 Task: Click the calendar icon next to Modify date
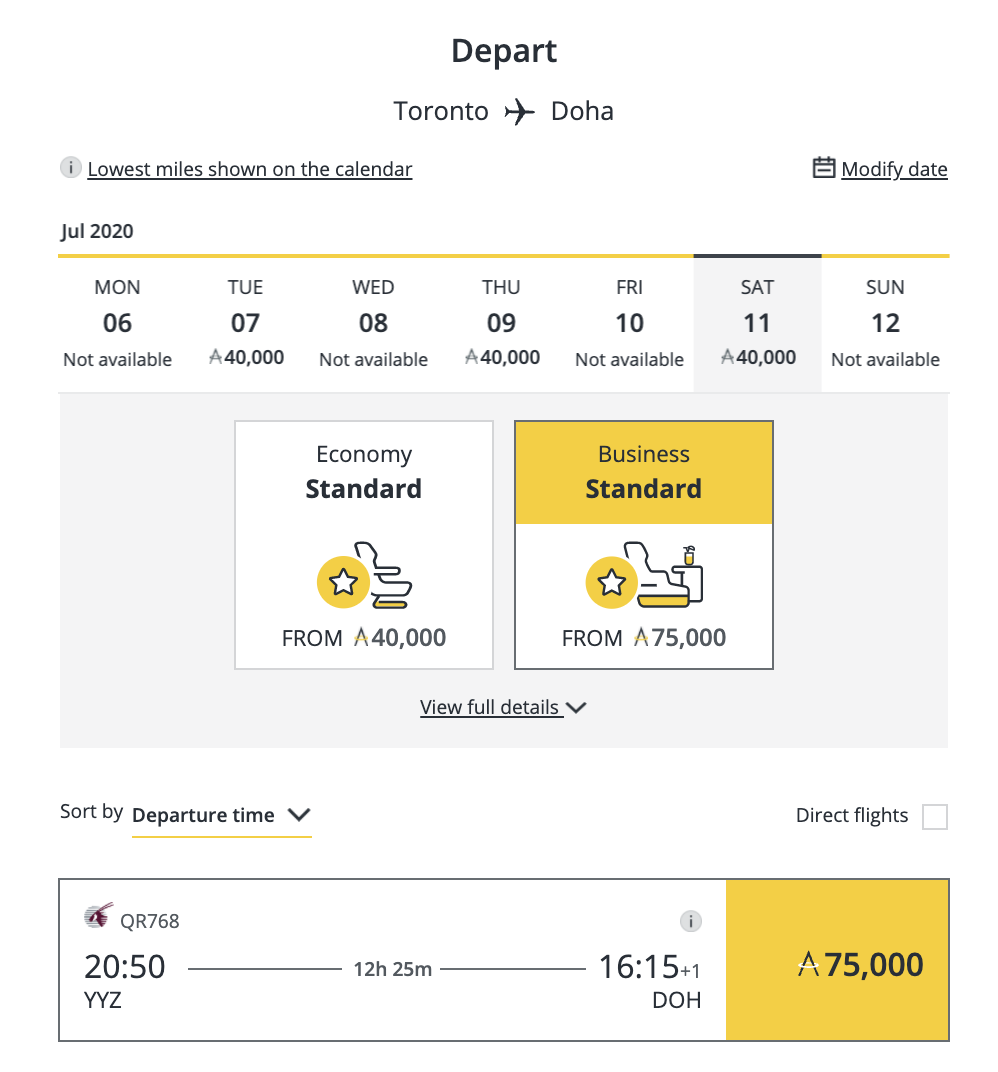coord(823,168)
